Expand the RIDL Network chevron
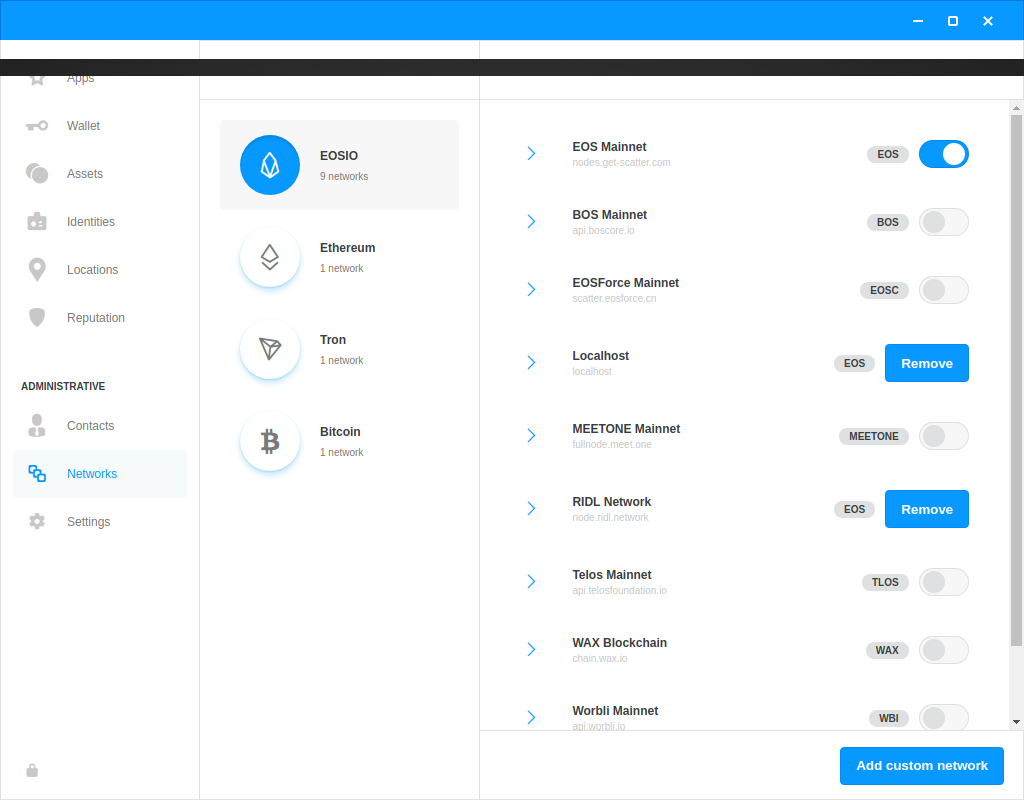 [532, 509]
